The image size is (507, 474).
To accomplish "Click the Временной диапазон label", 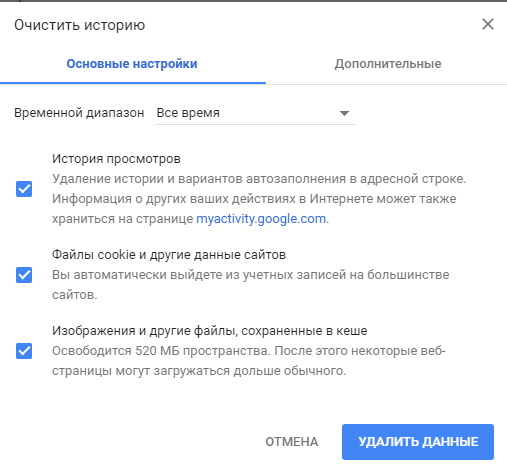I will 79,113.
